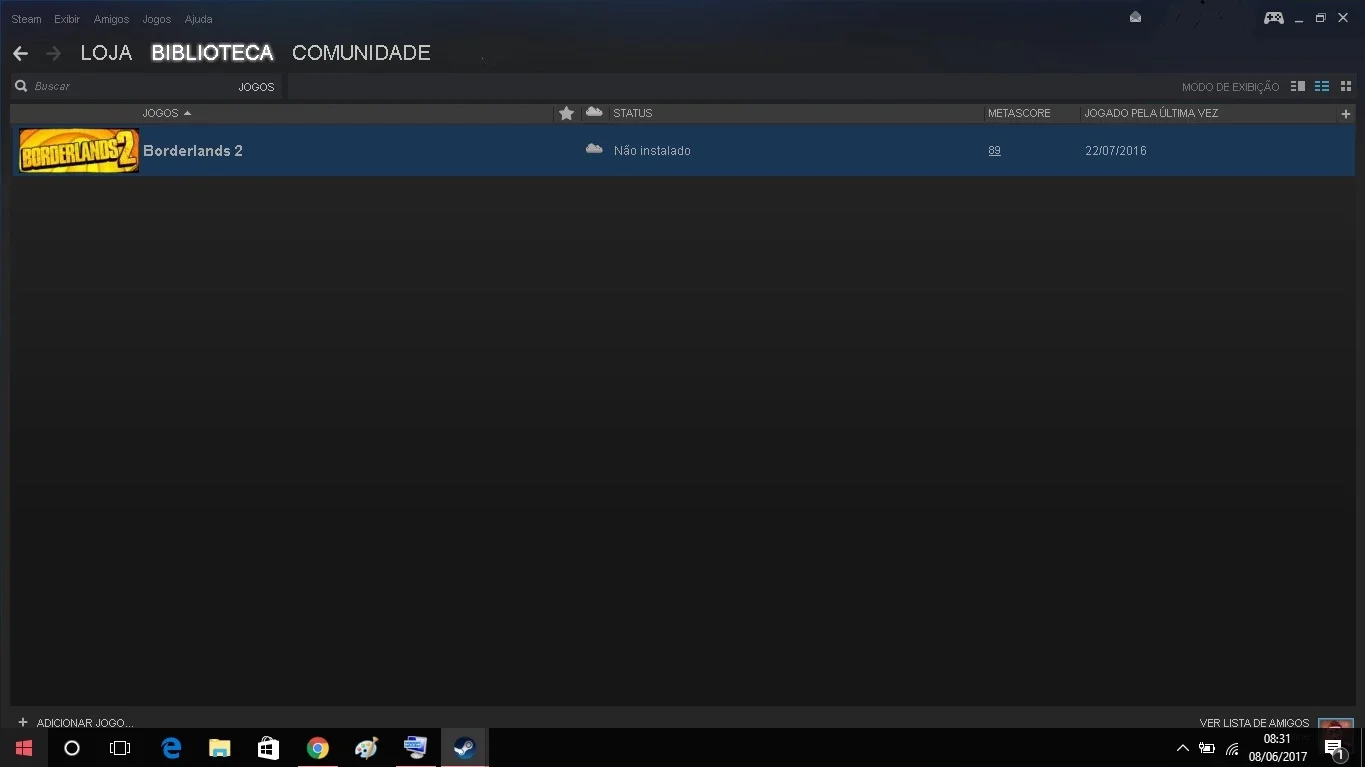Open VER LISTA DE AMIGOS
The image size is (1365, 767).
(x=1254, y=722)
